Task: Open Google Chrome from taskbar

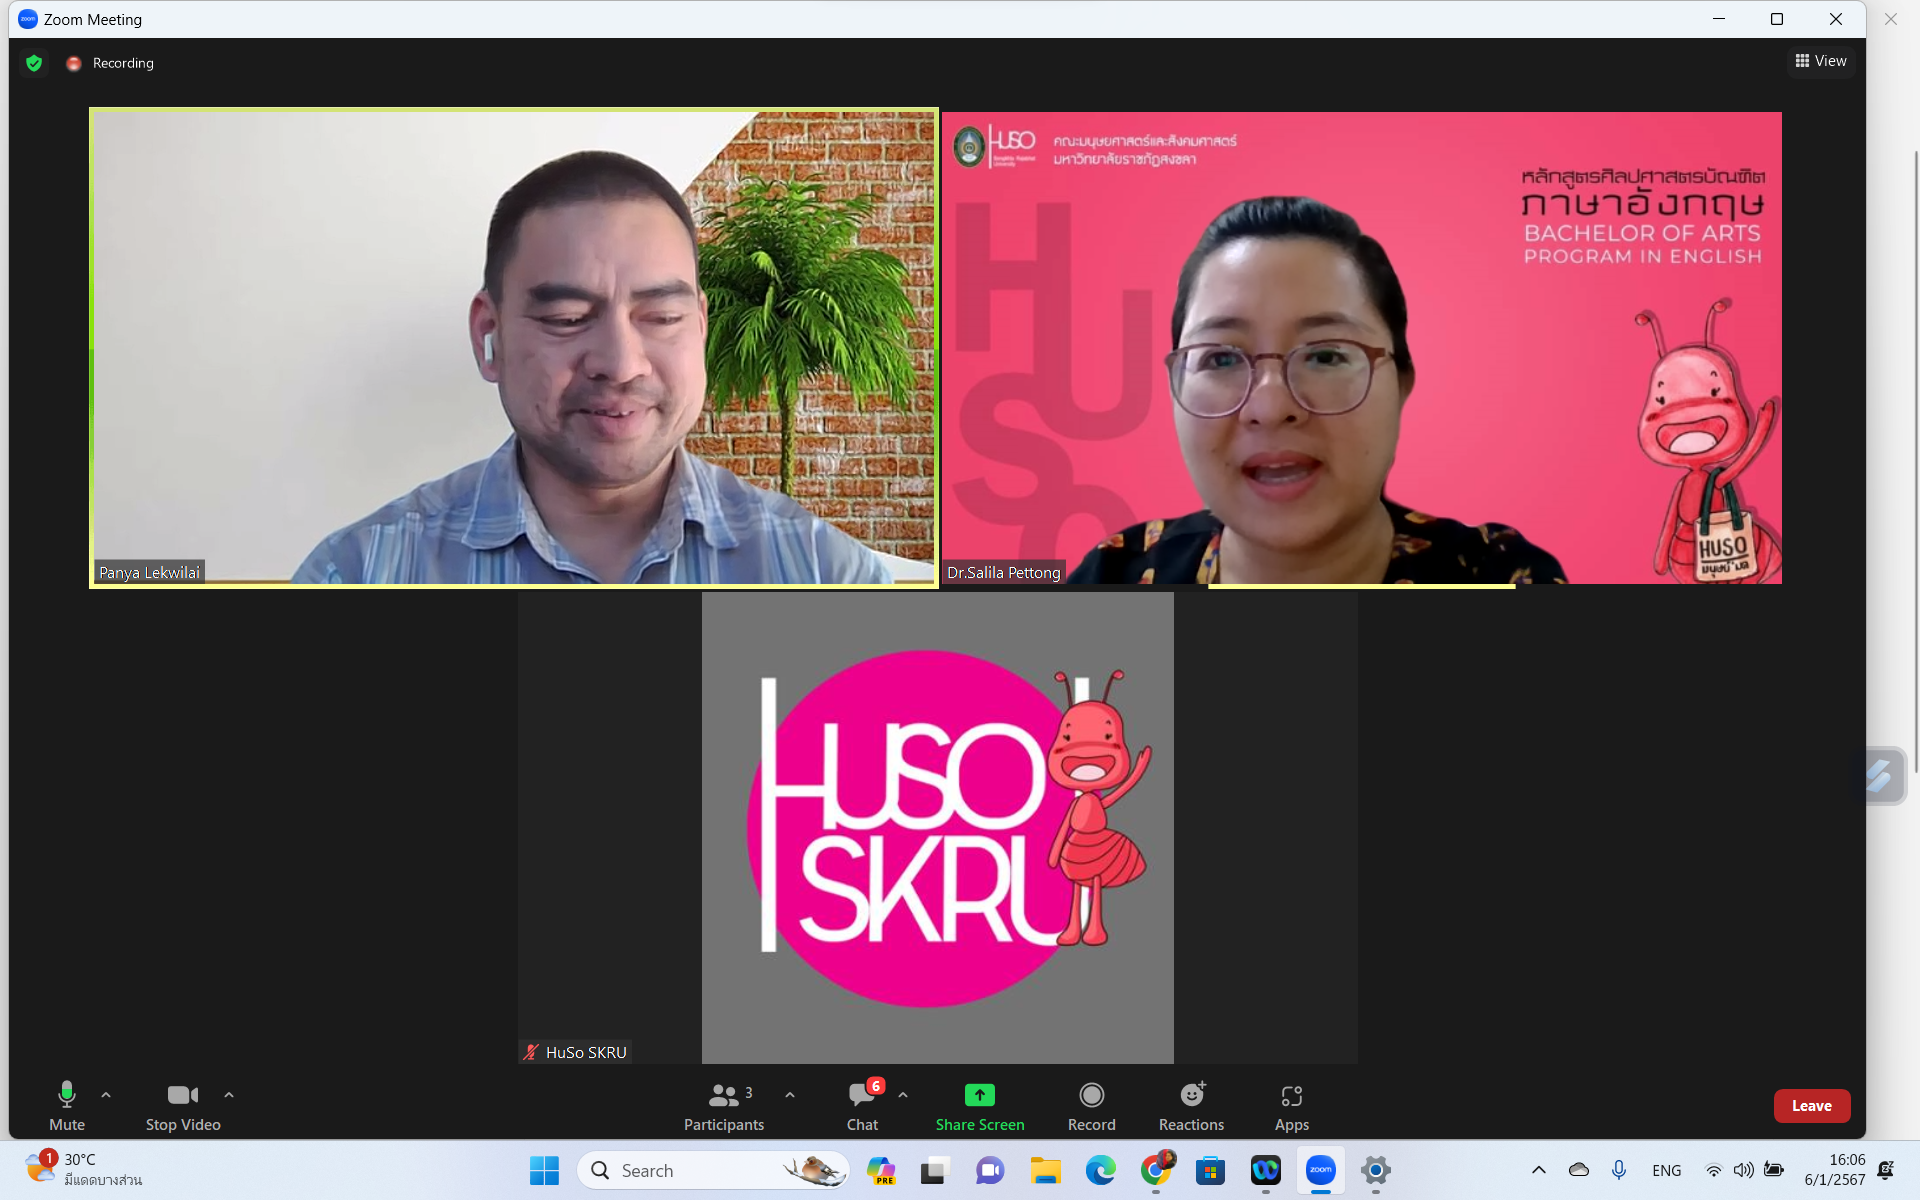Action: pyautogui.click(x=1156, y=1170)
